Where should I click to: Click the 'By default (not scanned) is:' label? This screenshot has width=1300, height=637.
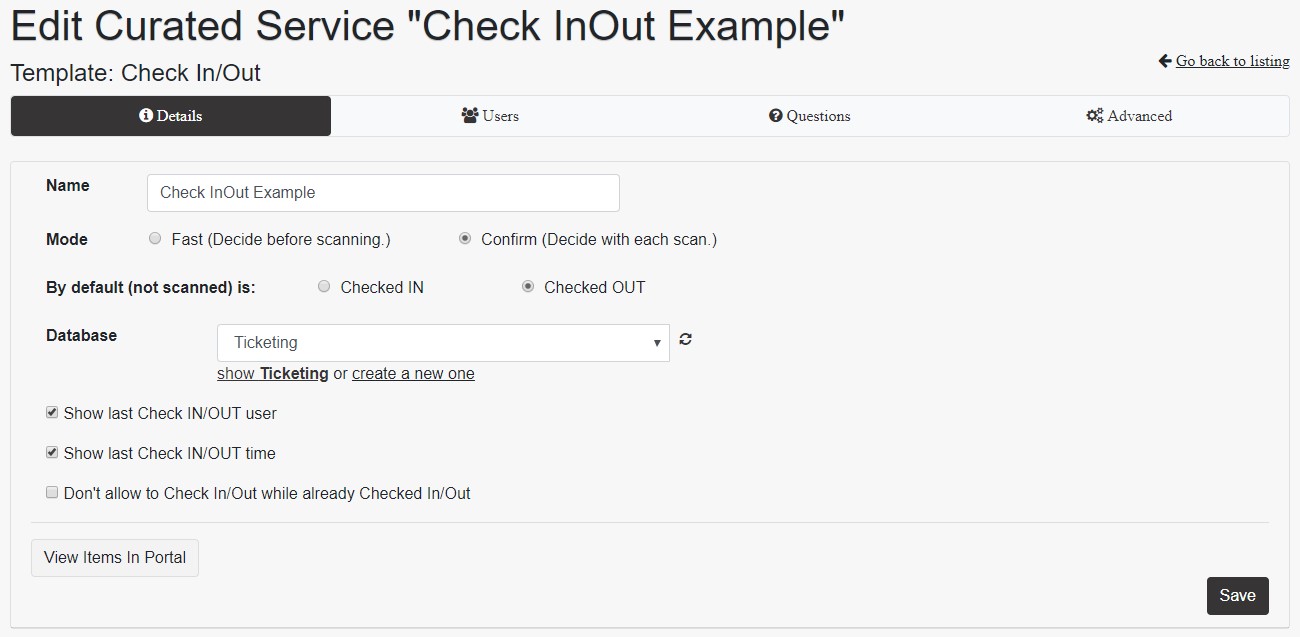pyautogui.click(x=151, y=287)
